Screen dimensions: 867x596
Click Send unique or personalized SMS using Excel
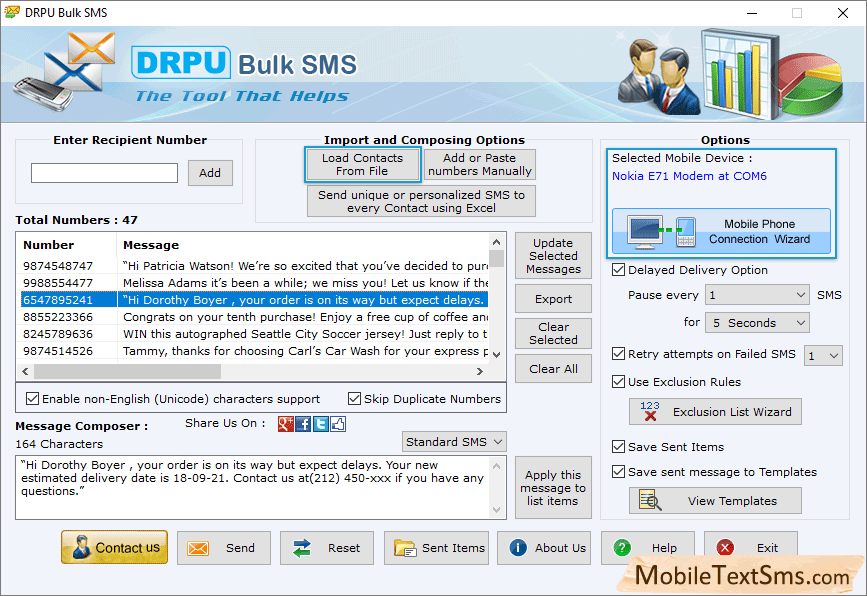click(421, 201)
